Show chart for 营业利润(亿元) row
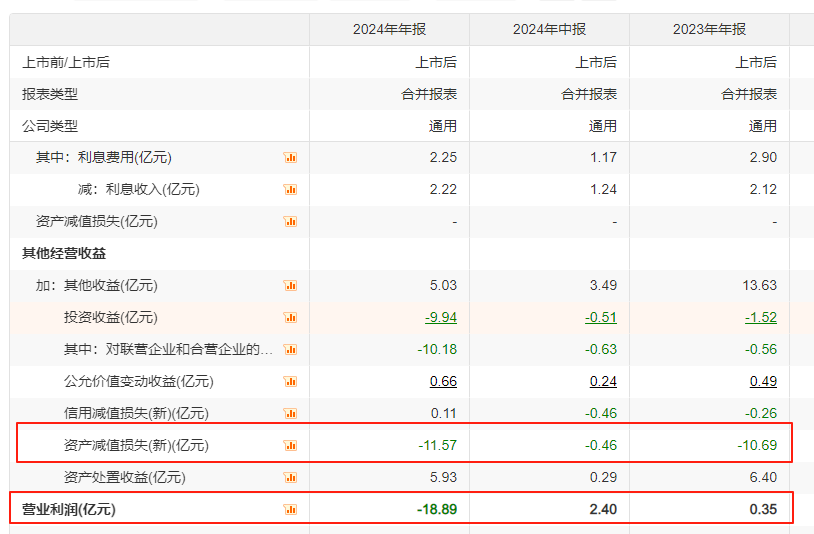The width and height of the screenshot is (814, 534). pyautogui.click(x=291, y=509)
